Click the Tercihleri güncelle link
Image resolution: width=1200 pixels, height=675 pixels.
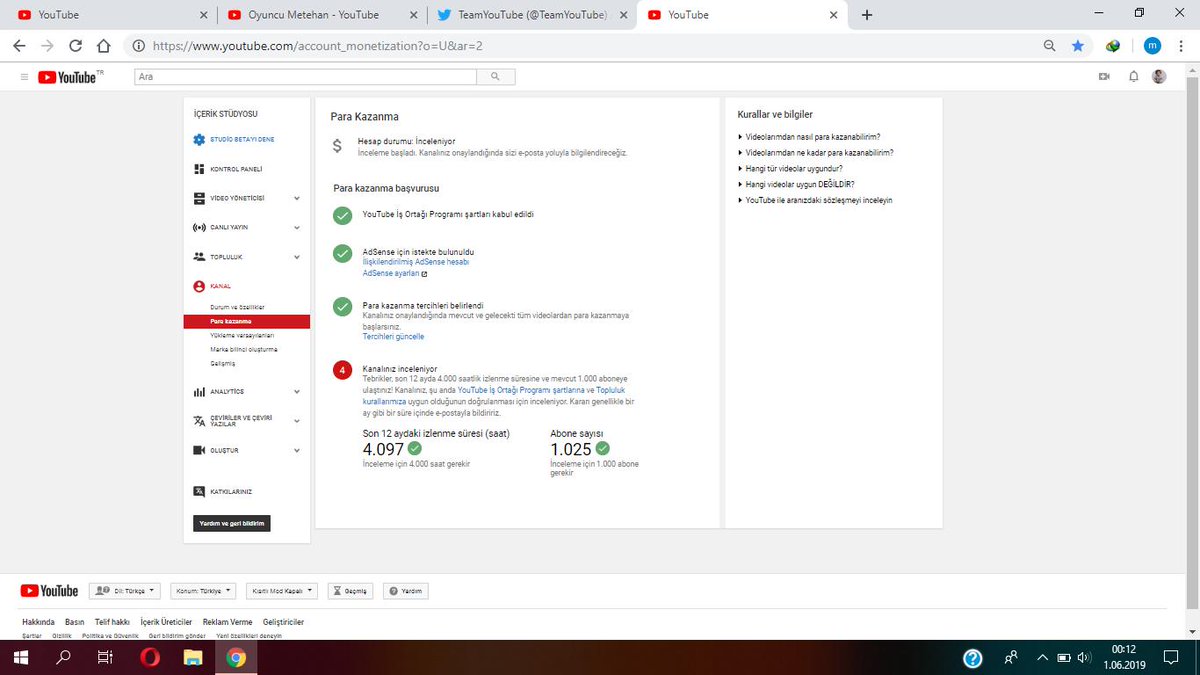coord(393,337)
